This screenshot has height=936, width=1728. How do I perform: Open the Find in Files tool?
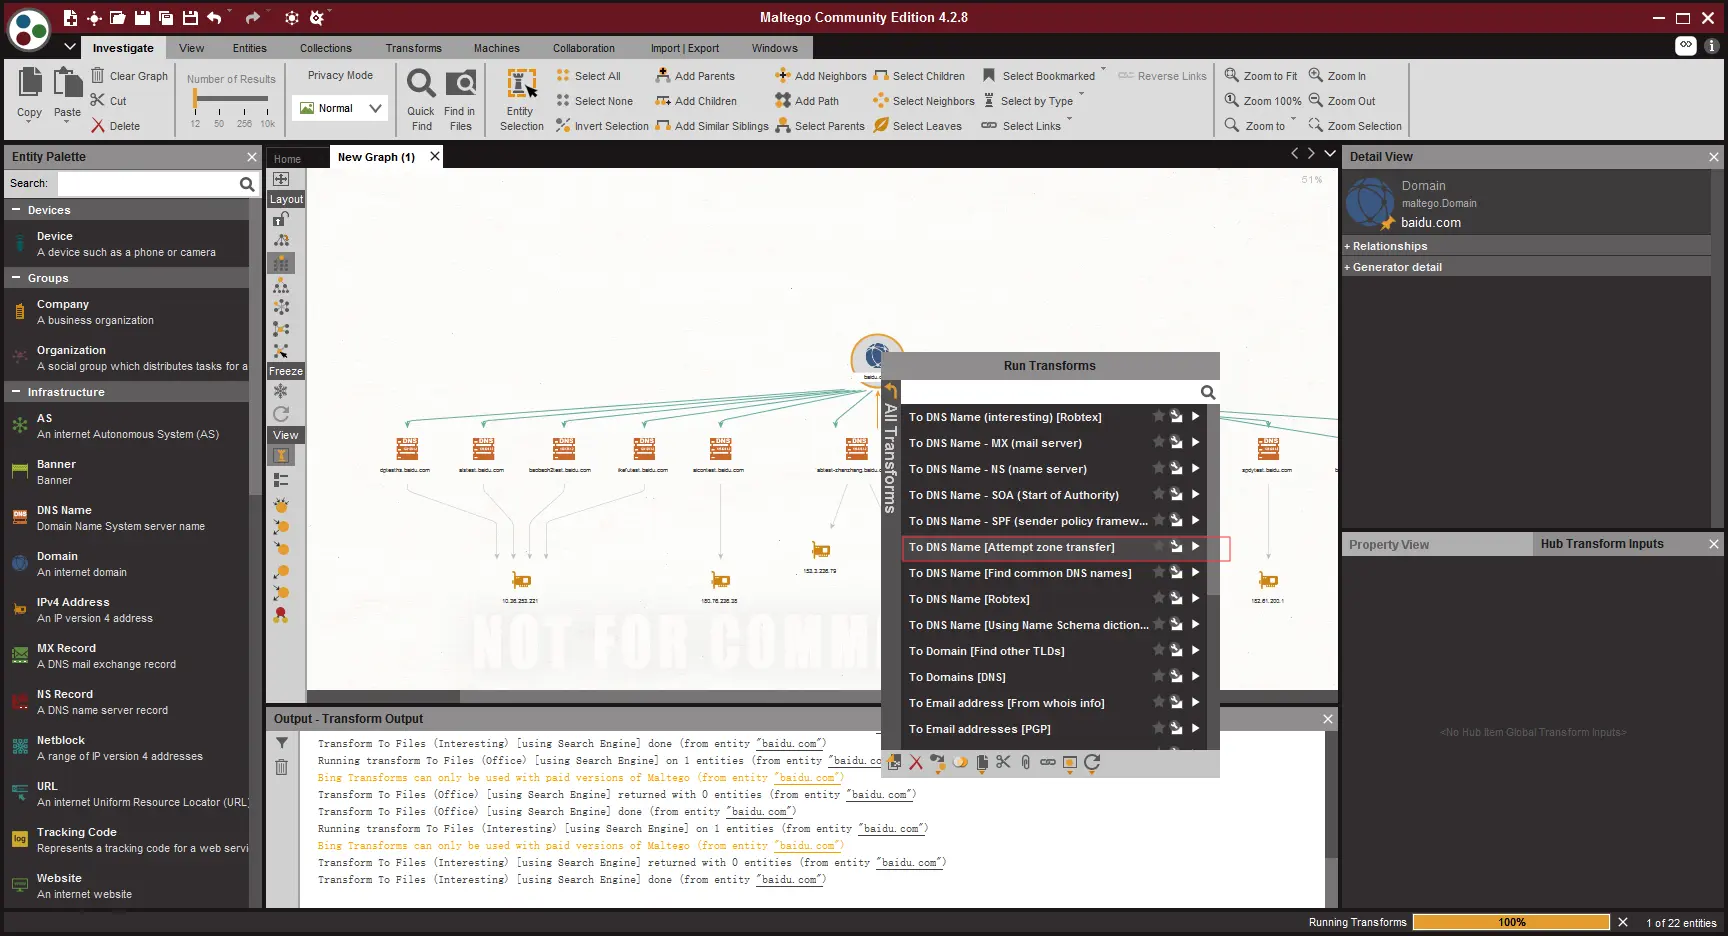point(460,99)
